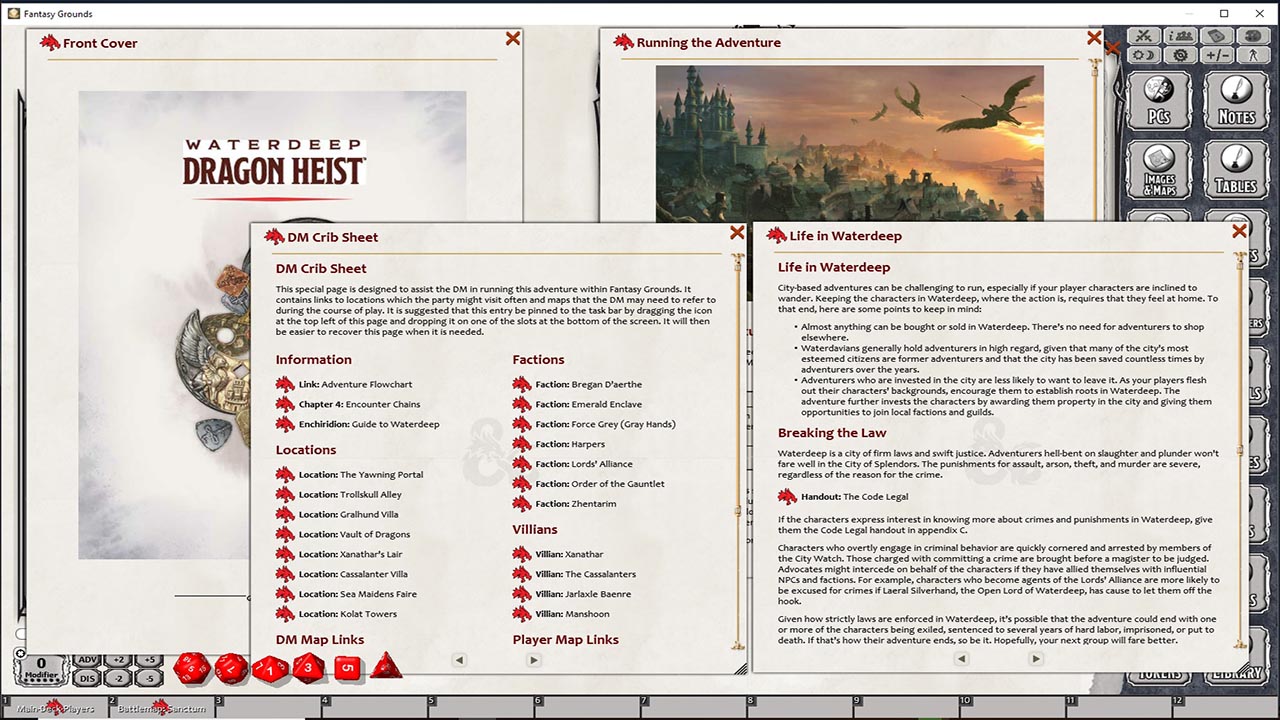
Task: Toggle the DIS disadvantage button
Action: [x=87, y=678]
